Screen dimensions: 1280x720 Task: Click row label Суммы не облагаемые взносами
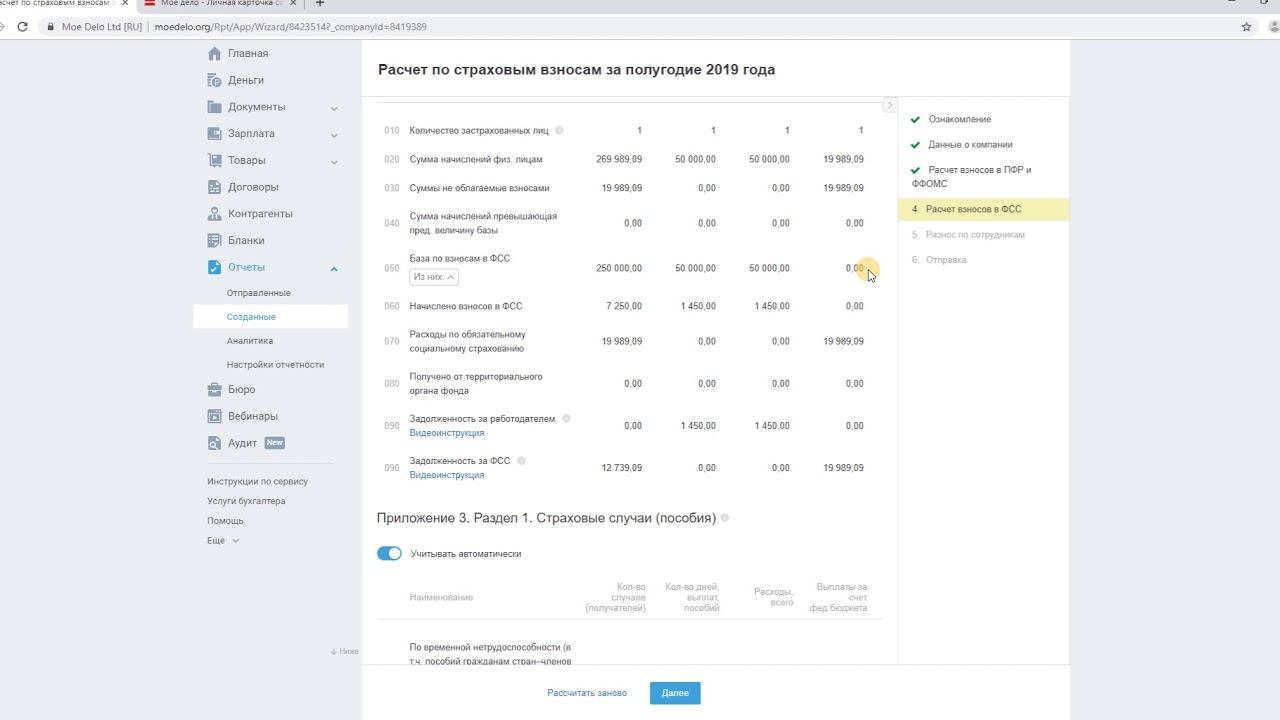click(479, 188)
